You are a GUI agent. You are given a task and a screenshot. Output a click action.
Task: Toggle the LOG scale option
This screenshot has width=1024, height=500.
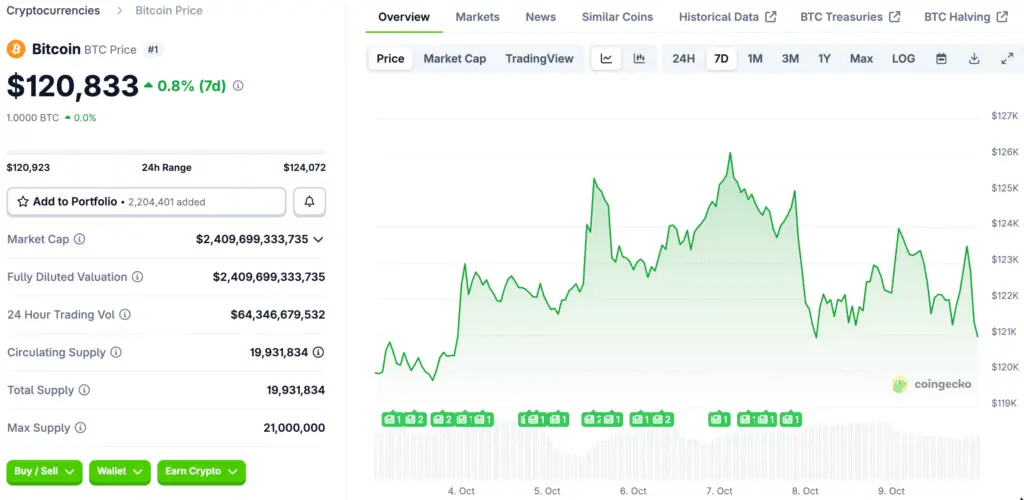click(x=903, y=59)
